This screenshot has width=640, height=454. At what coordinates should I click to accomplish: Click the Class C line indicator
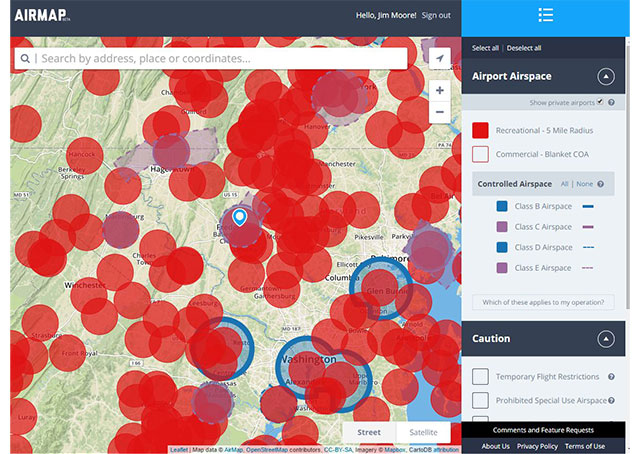coord(588,227)
